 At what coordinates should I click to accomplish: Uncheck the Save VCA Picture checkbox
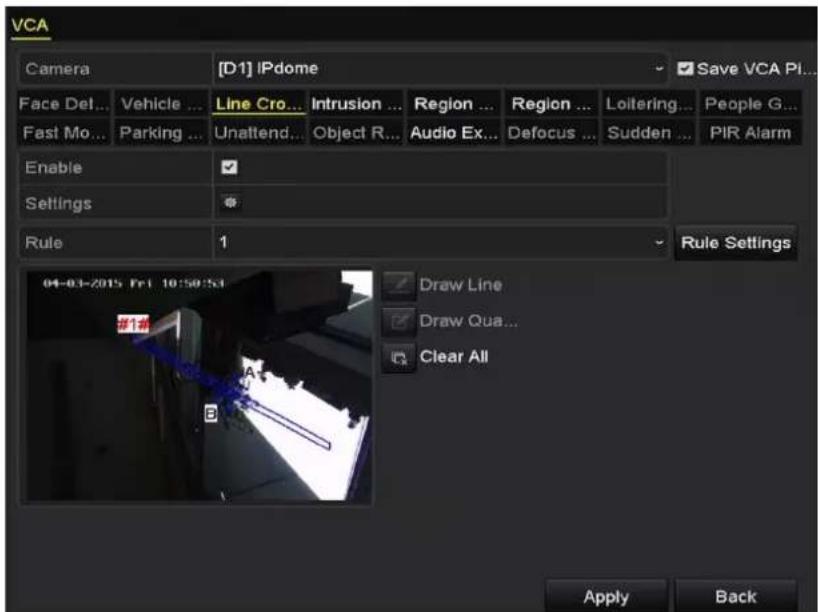(685, 68)
